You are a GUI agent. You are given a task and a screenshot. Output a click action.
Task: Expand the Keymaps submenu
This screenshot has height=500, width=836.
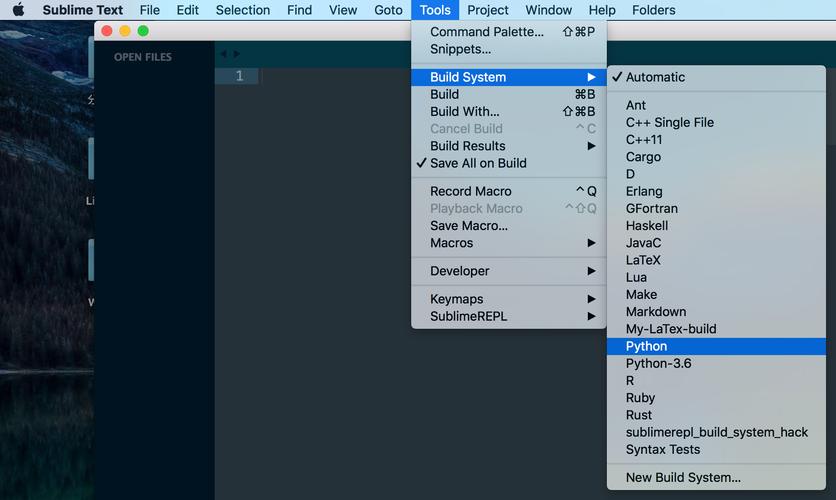[509, 299]
